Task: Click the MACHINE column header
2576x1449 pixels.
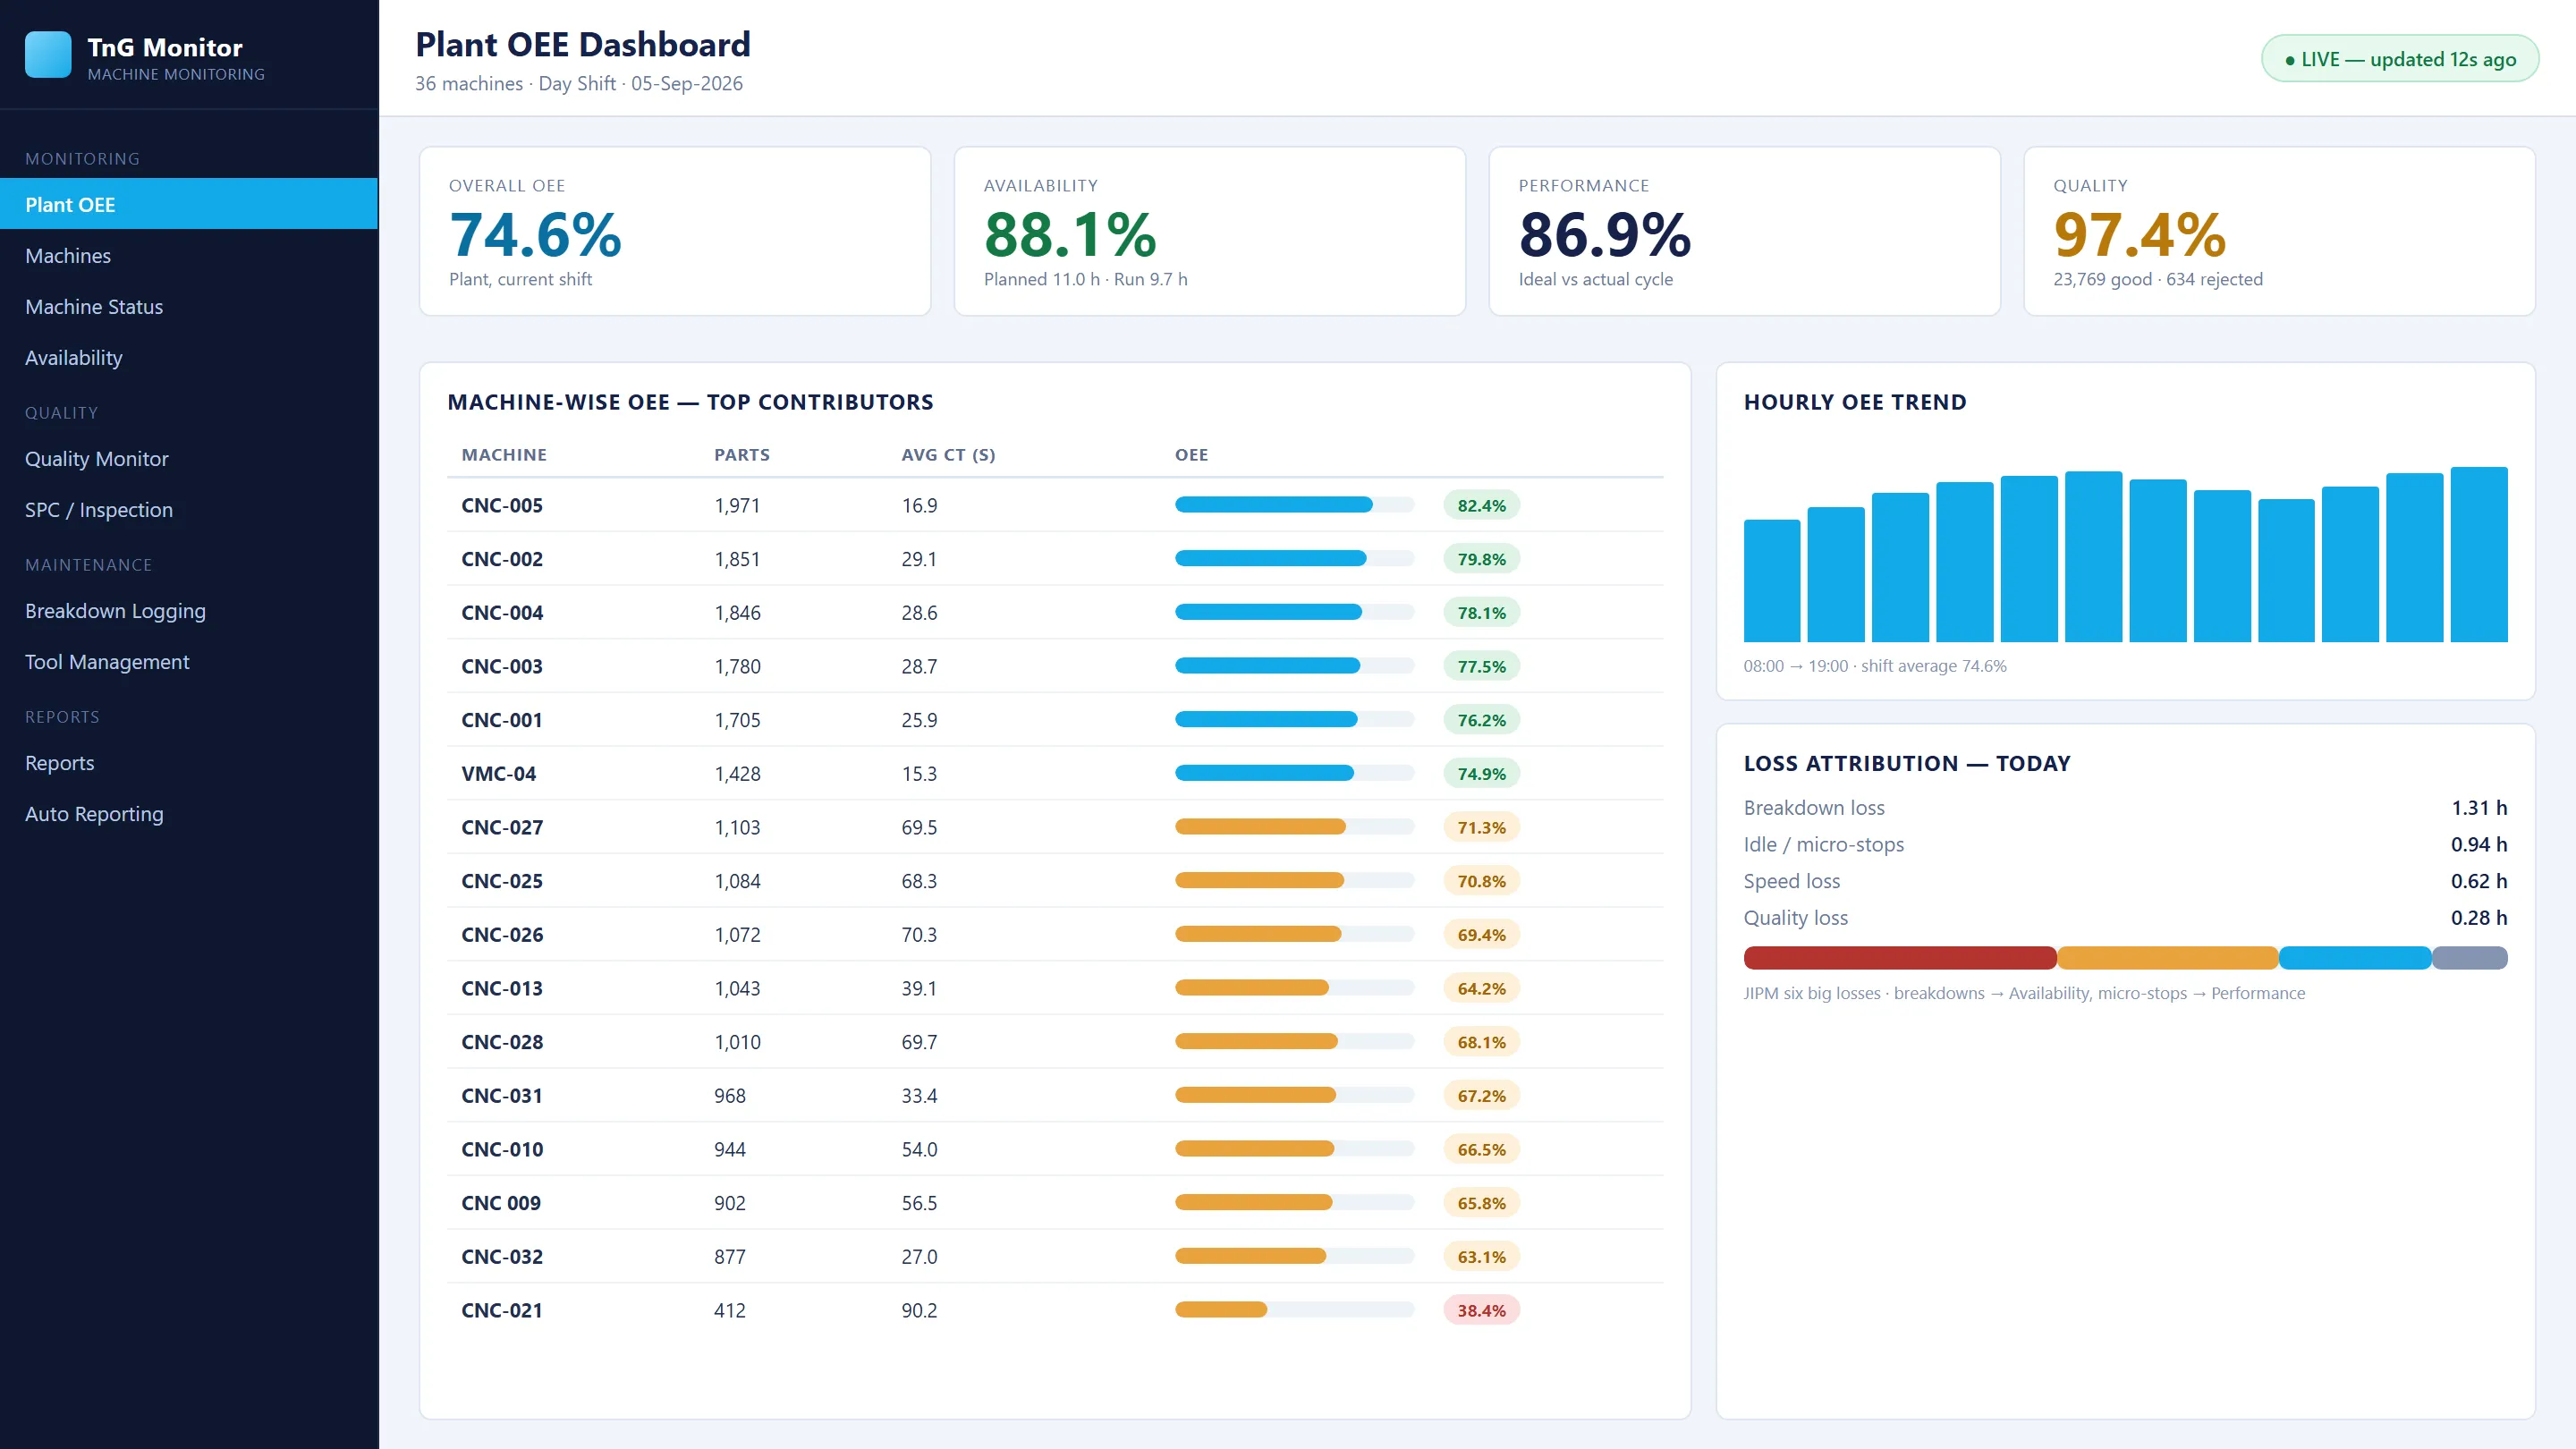Action: pos(504,454)
